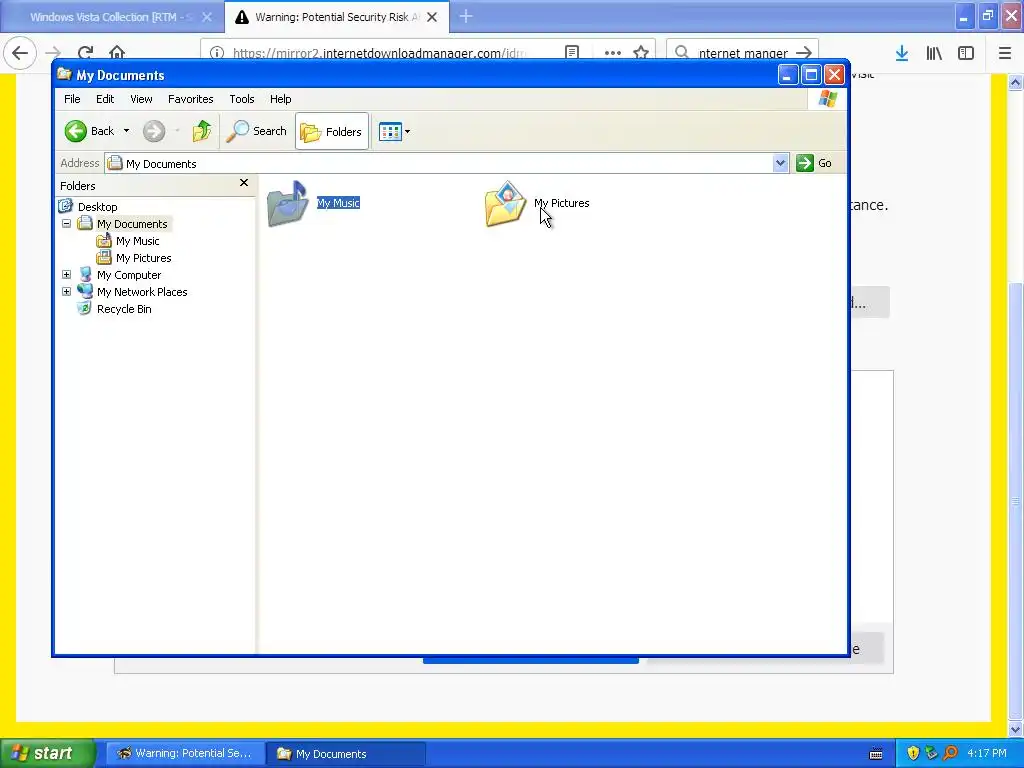This screenshot has width=1024, height=768.
Task: Submit the browser search arrow
Action: pyautogui.click(x=805, y=52)
